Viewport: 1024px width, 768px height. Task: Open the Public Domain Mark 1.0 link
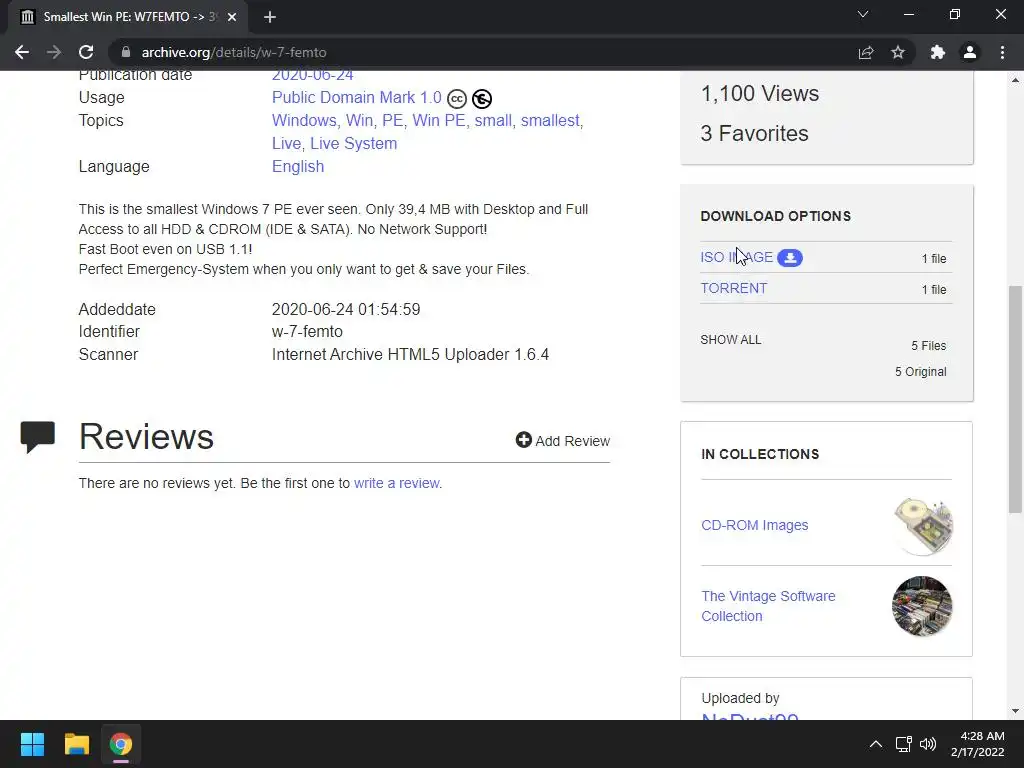(x=357, y=97)
